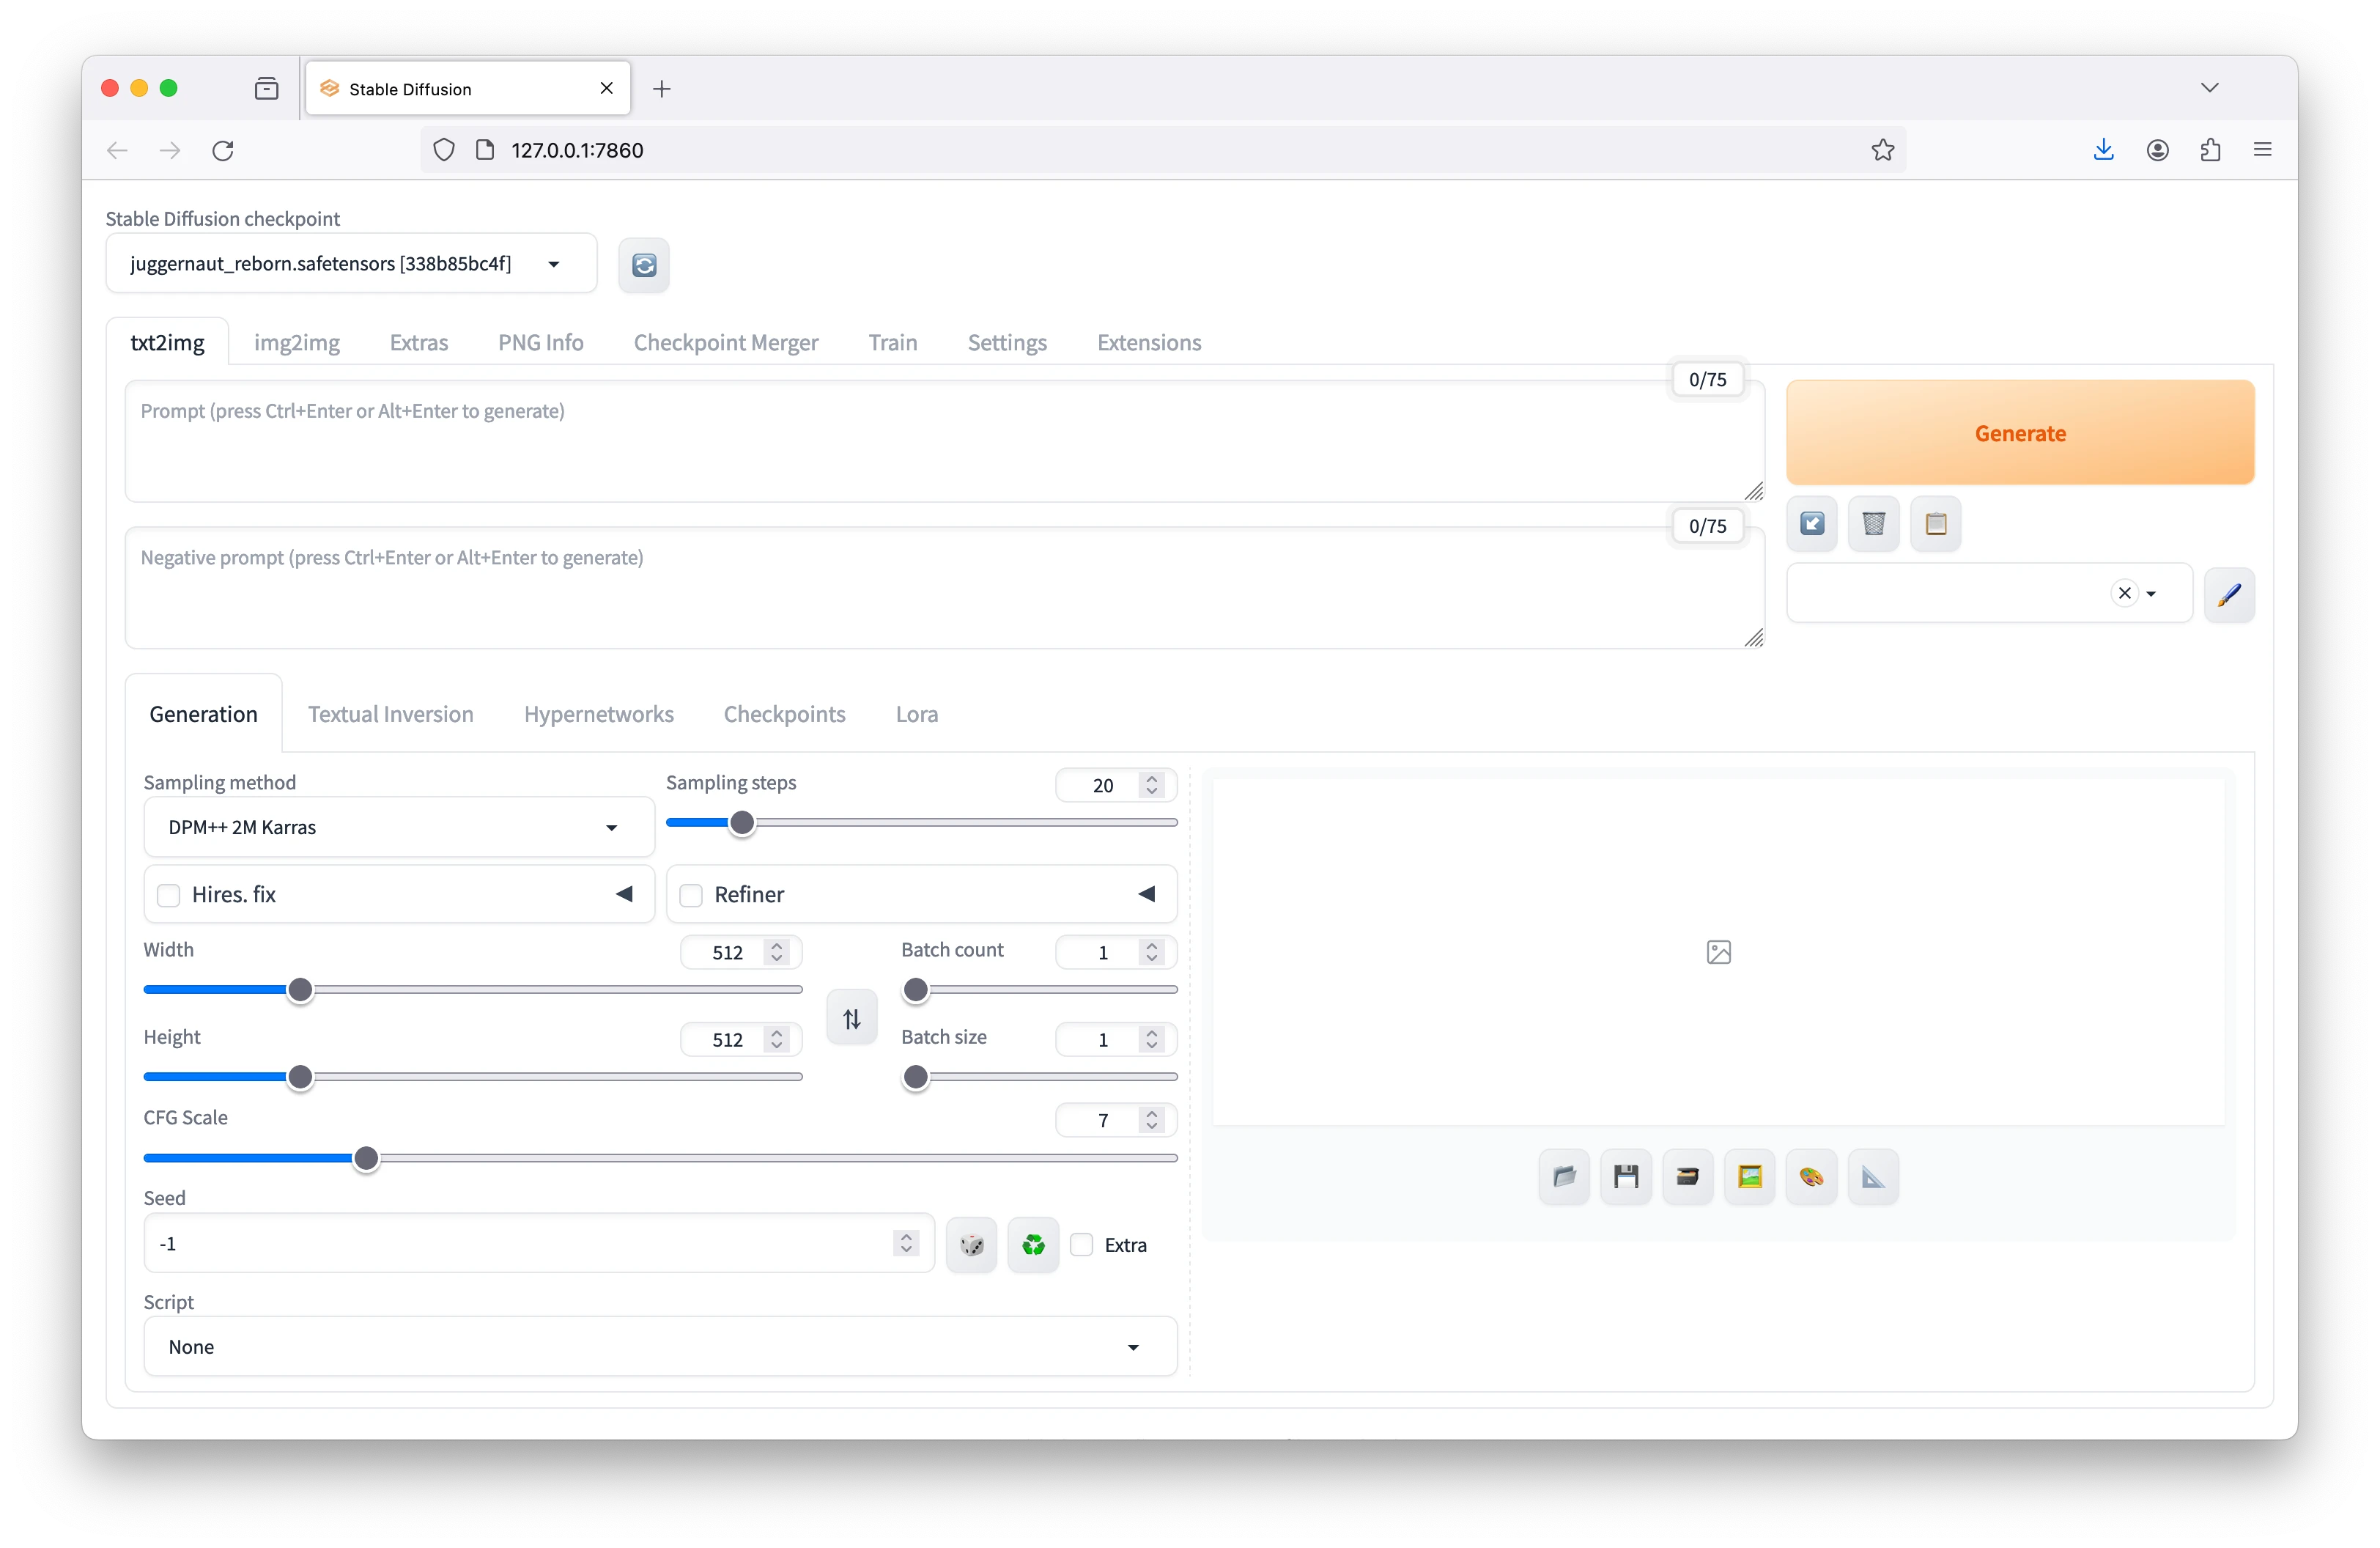Open the Stable Diffusion checkpoint dropdown
Viewport: 2380px width, 1548px height.
(x=351, y=264)
